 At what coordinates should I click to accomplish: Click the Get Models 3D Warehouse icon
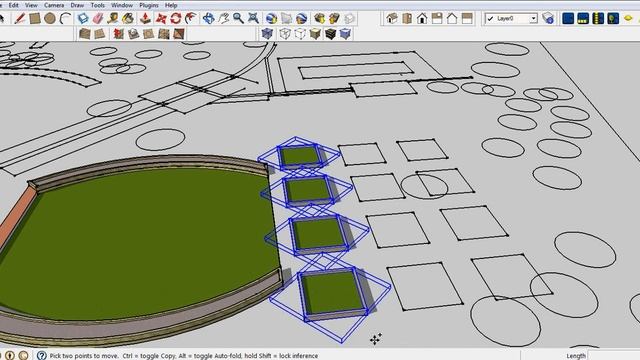(319, 18)
